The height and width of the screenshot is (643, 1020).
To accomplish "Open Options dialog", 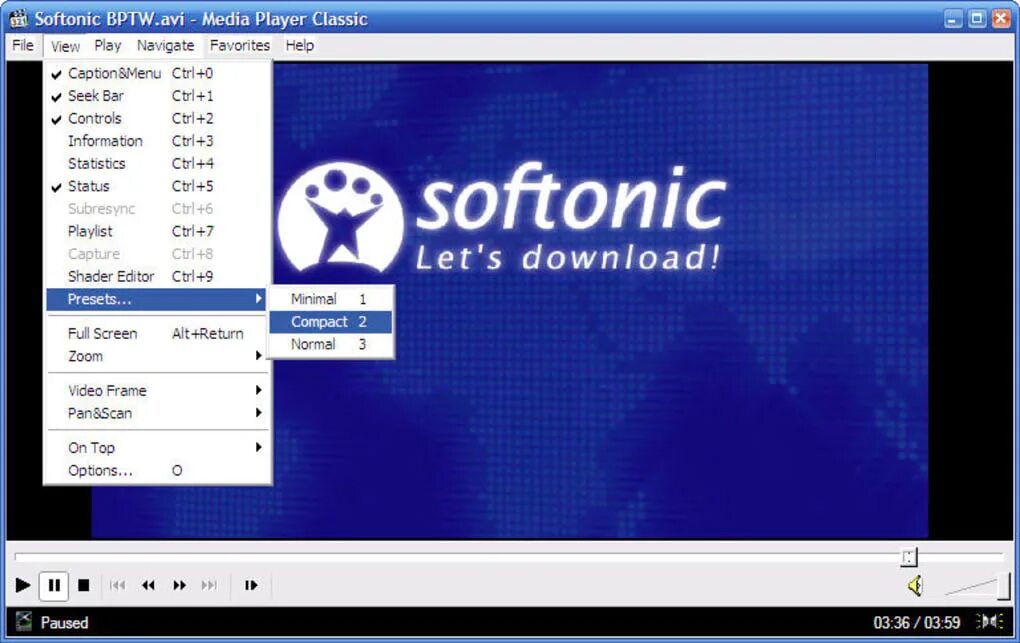I will [x=159, y=471].
